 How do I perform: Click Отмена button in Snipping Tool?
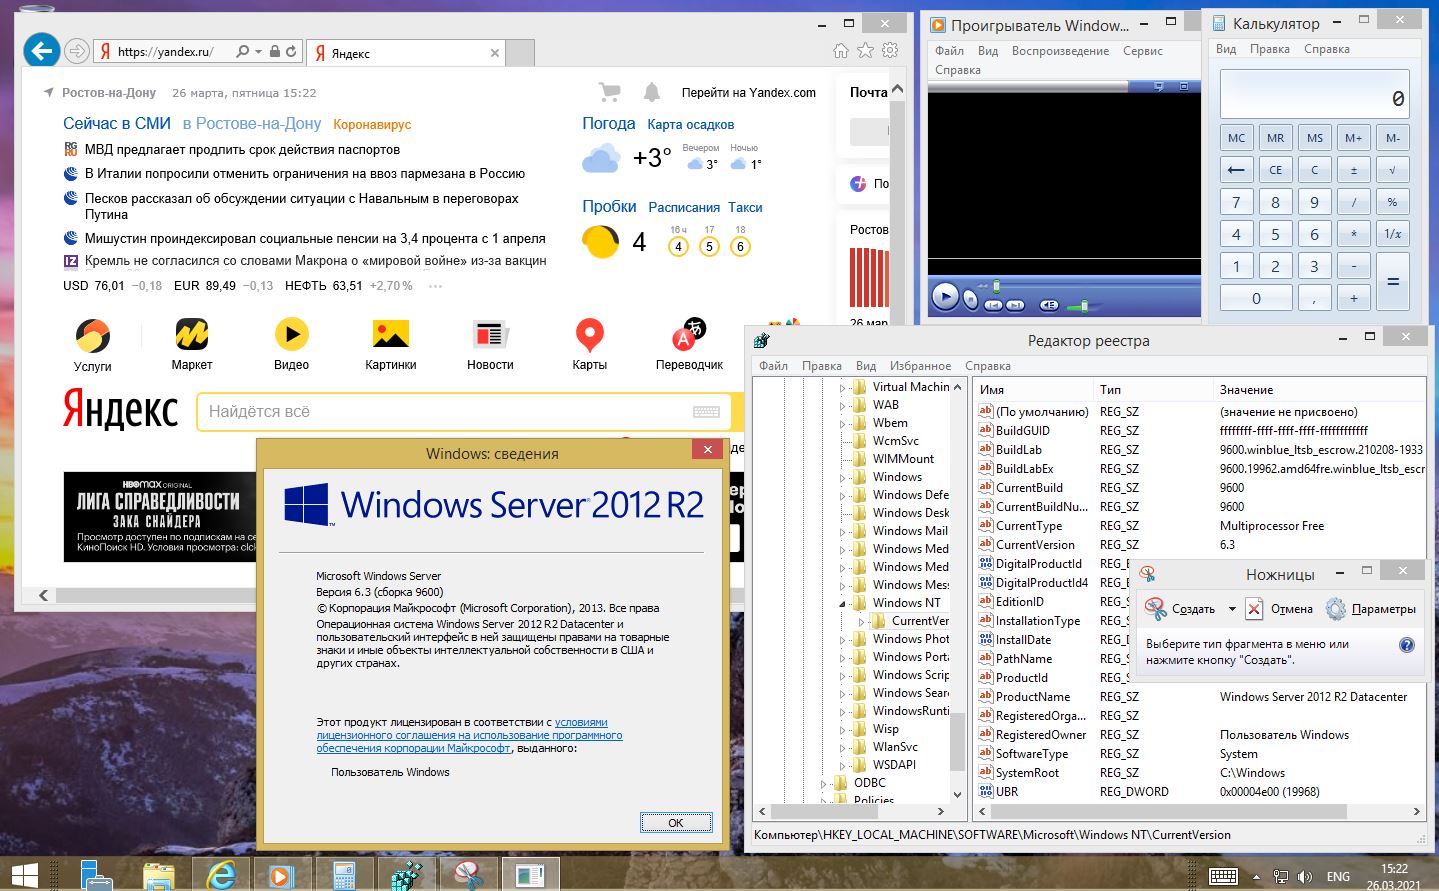click(x=1279, y=609)
